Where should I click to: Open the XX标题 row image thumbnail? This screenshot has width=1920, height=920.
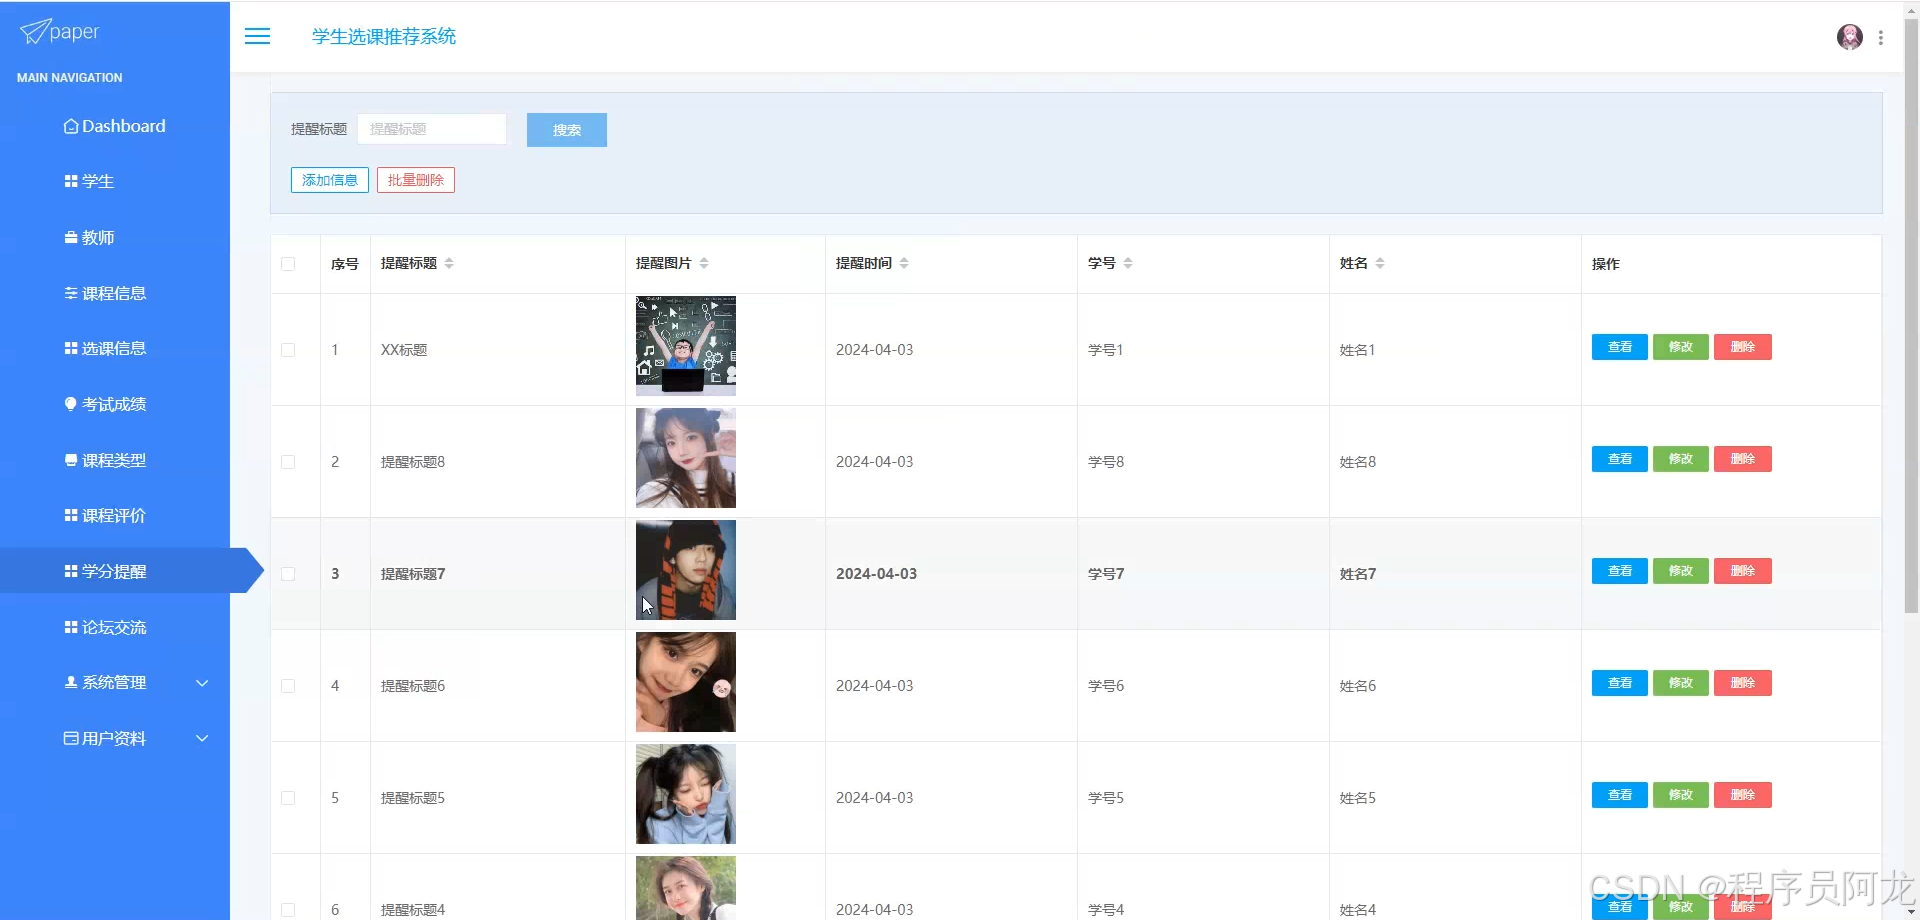[686, 346]
